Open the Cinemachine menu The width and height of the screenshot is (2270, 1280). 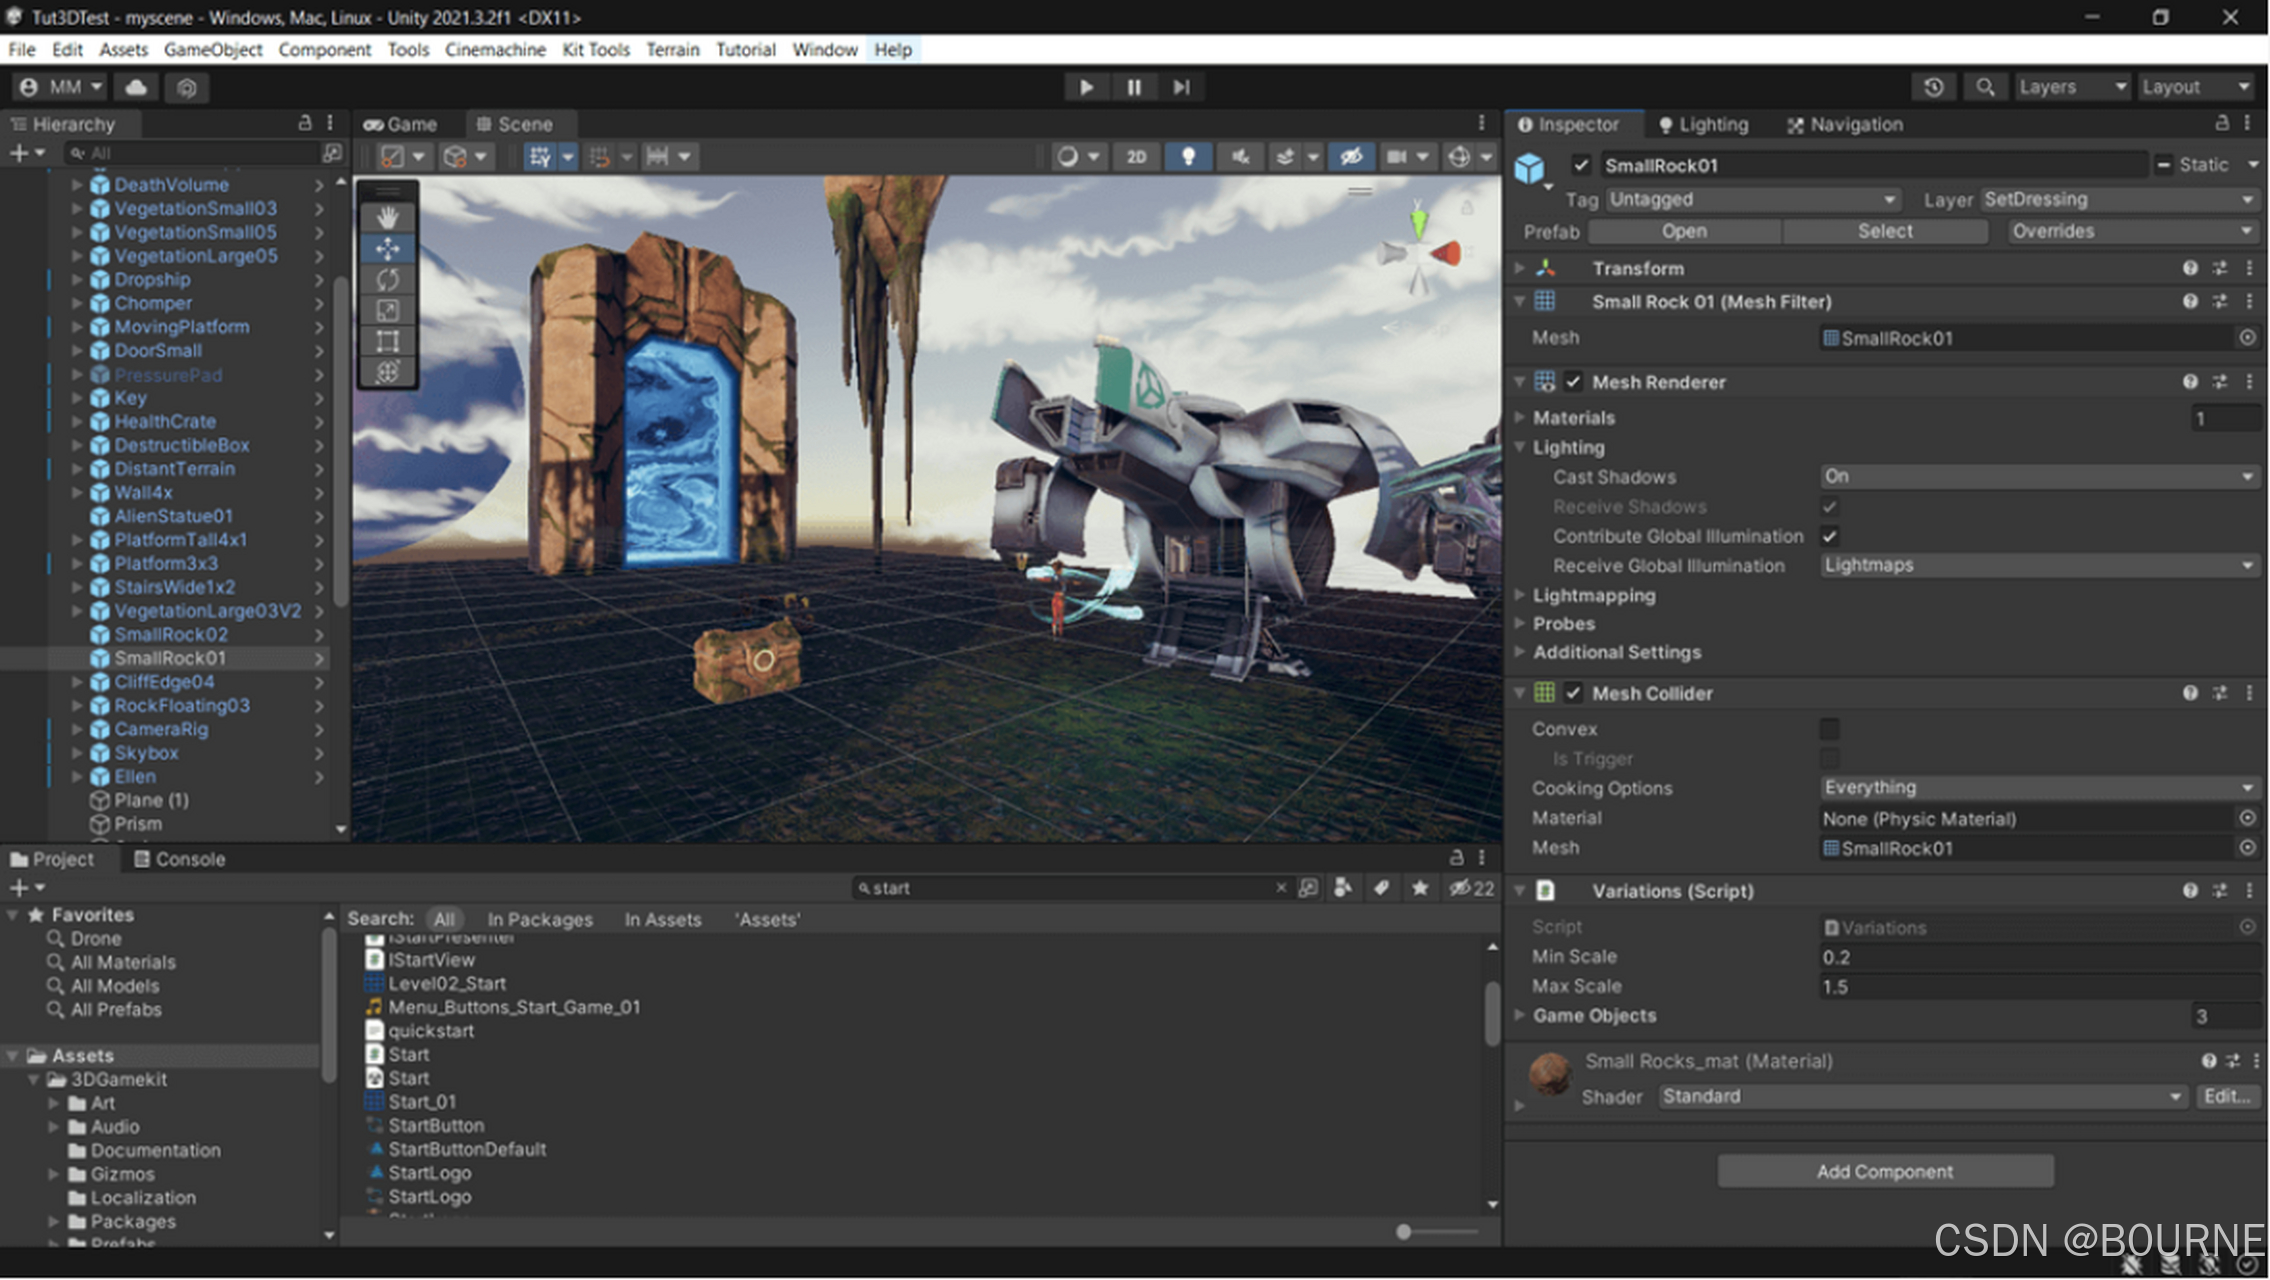[x=495, y=50]
